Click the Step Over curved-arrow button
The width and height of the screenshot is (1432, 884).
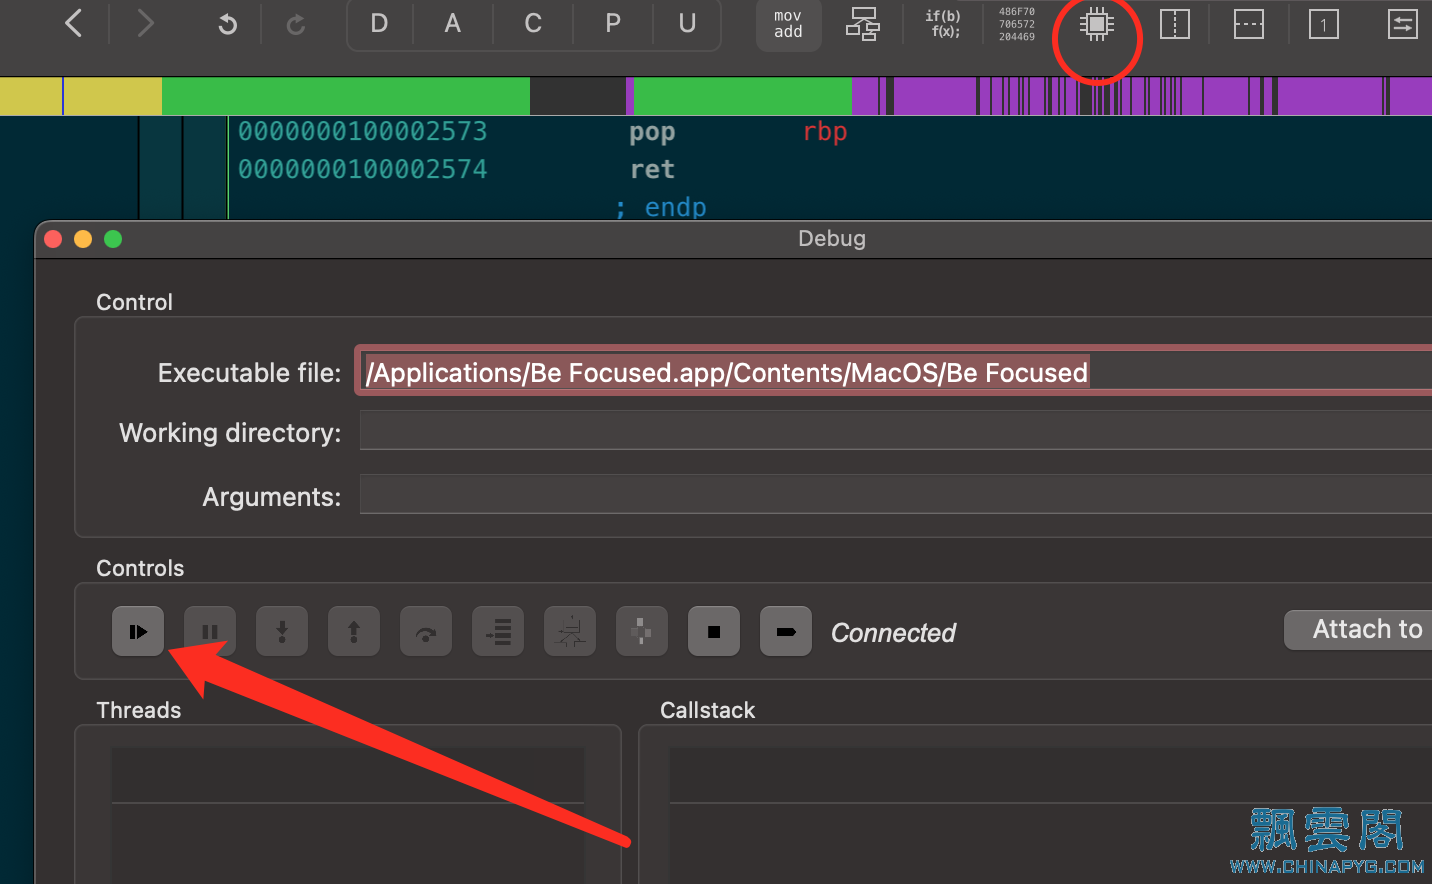tap(426, 631)
